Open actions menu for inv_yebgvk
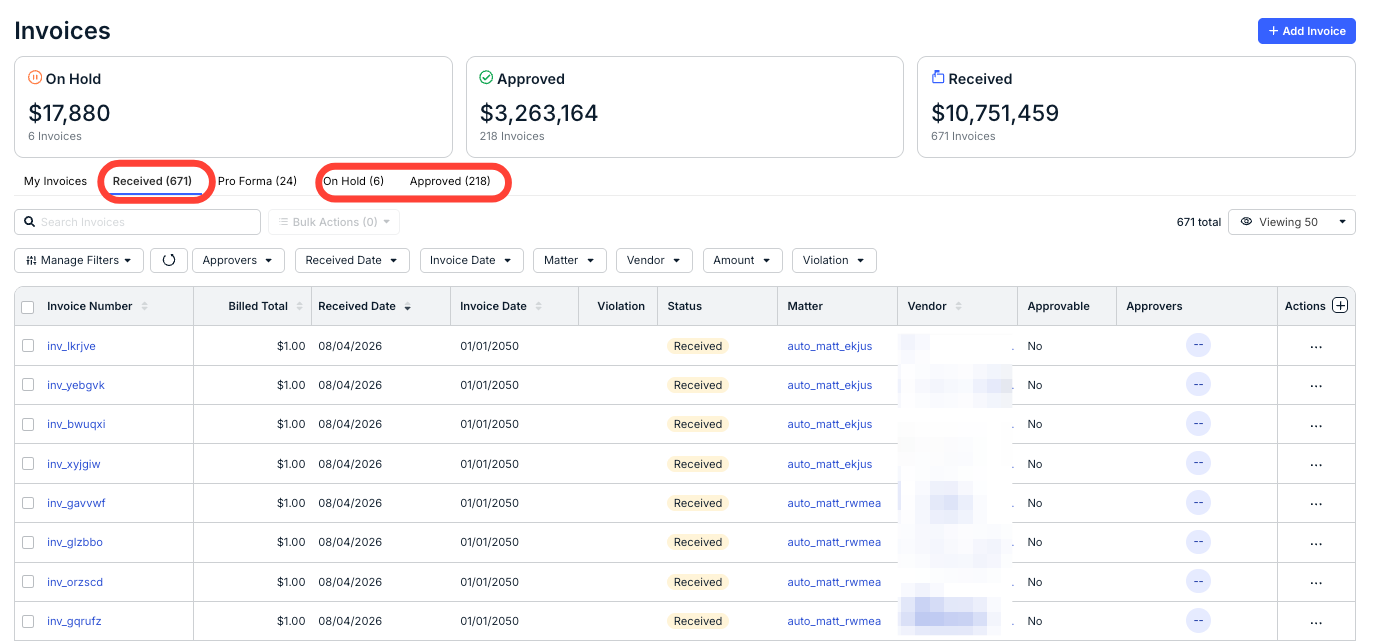 tap(1316, 385)
